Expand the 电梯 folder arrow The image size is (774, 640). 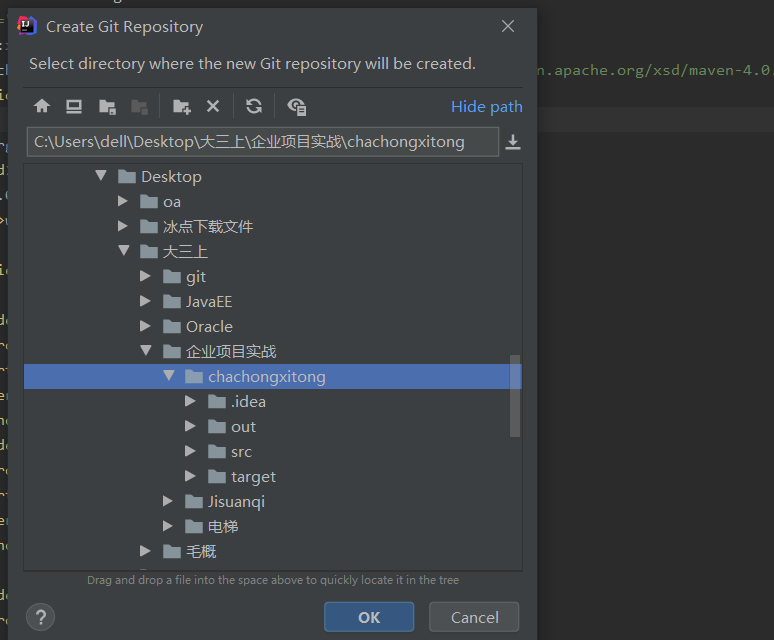tap(168, 526)
